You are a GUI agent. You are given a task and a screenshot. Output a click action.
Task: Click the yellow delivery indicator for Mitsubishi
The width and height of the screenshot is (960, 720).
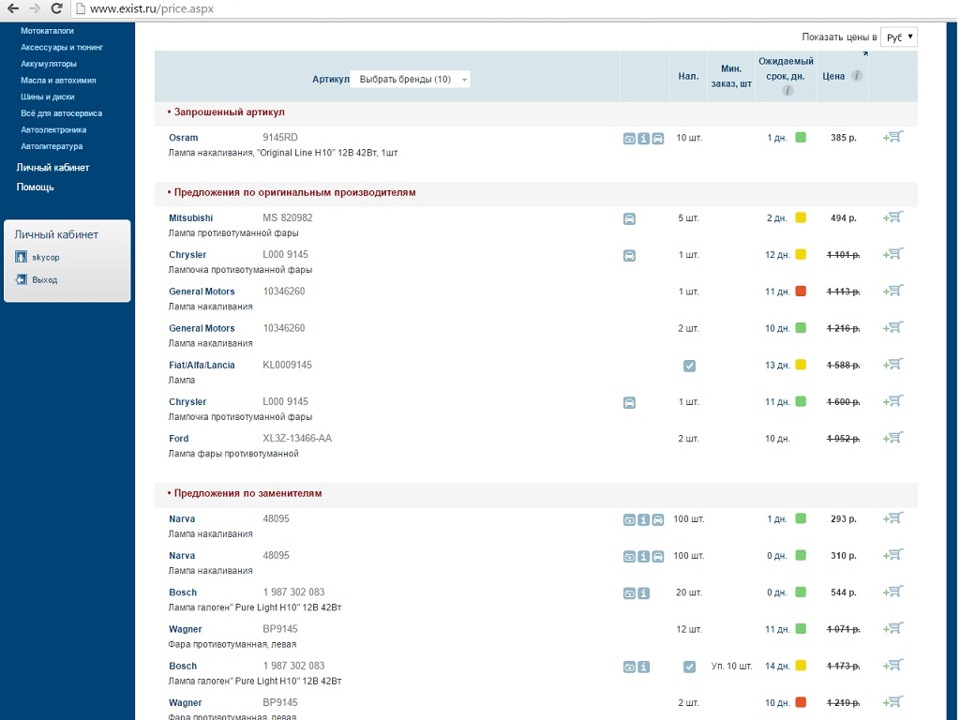[x=800, y=217]
